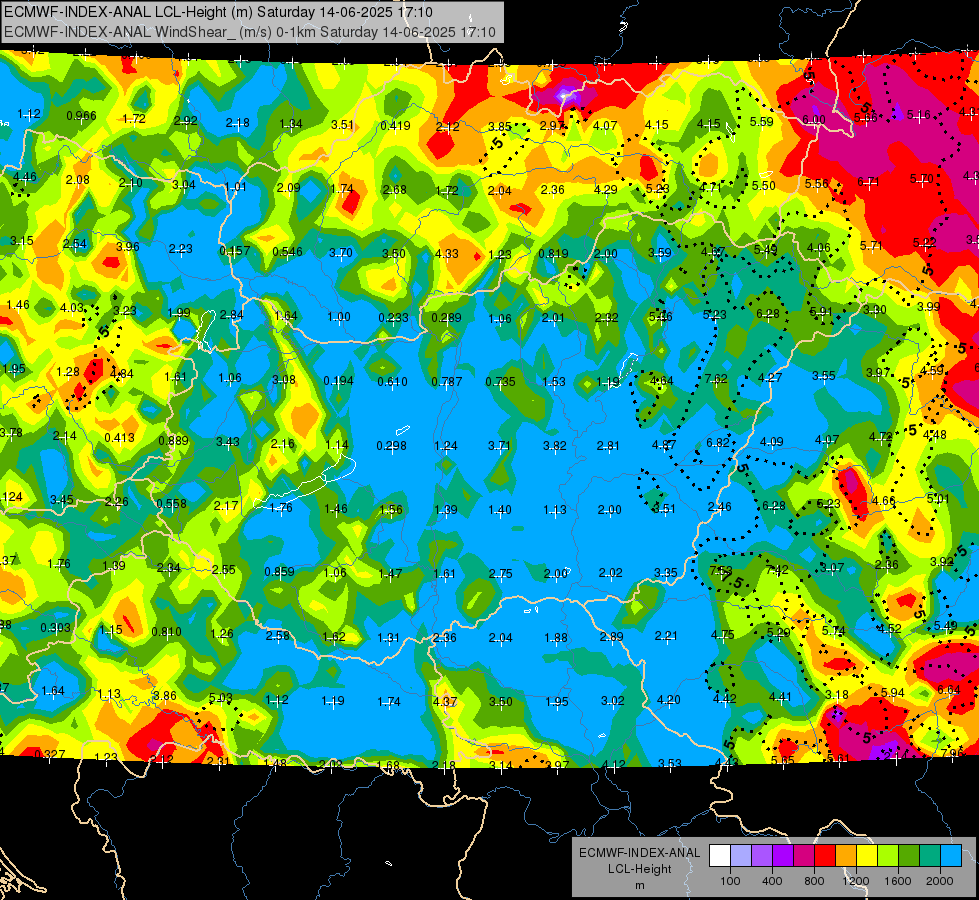The image size is (979, 900).
Task: Click the orange swatch in the legend
Action: point(845,856)
